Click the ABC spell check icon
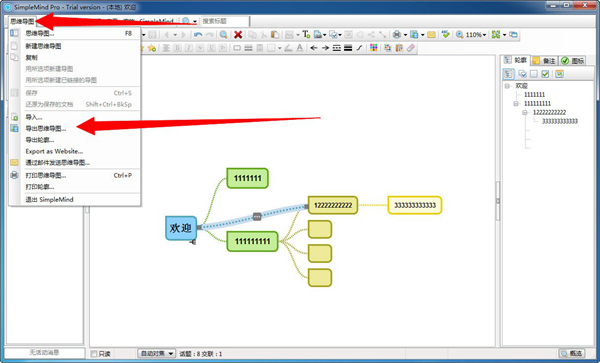 (x=445, y=35)
